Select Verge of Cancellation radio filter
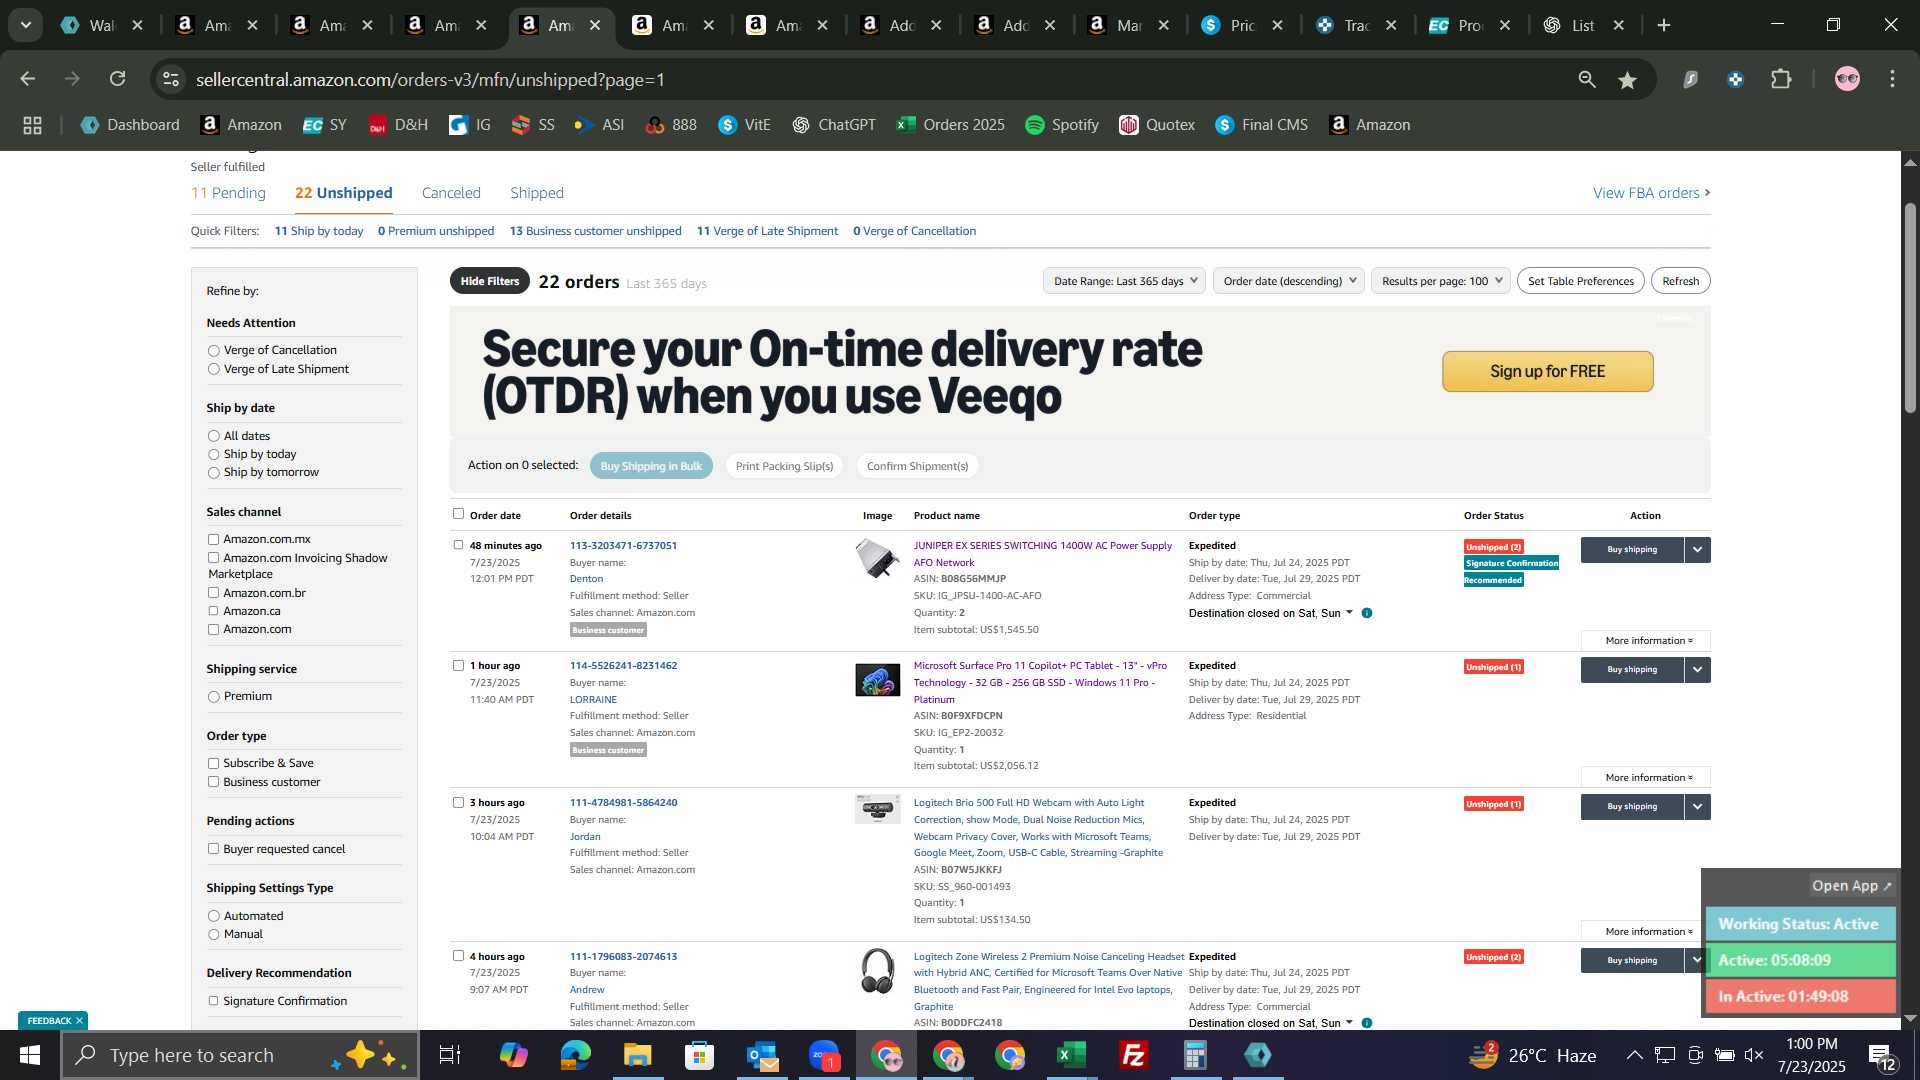Viewport: 1920px width, 1080px height. pyautogui.click(x=214, y=351)
